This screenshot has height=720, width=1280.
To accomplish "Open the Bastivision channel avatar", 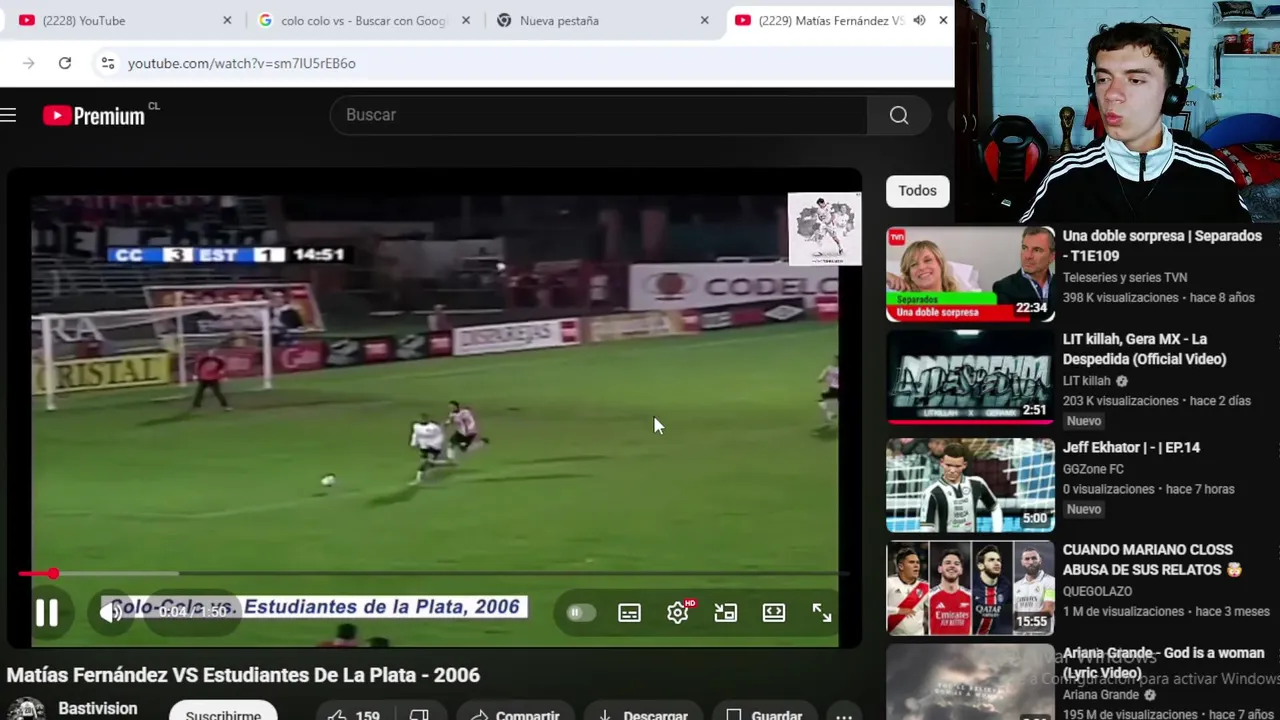I will point(26,710).
